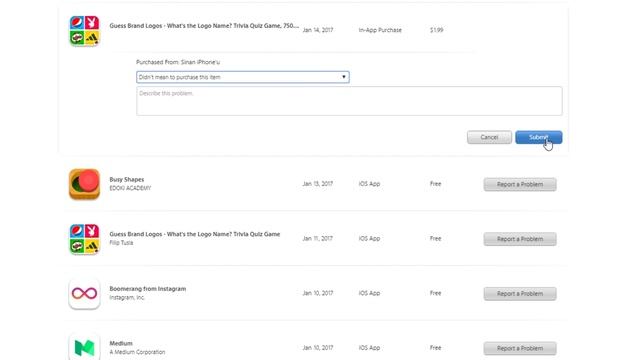This screenshot has height=360, width=640.
Task: Click the 'Guess Brand Logos ... 750...' purchase title
Action: tap(204, 26)
